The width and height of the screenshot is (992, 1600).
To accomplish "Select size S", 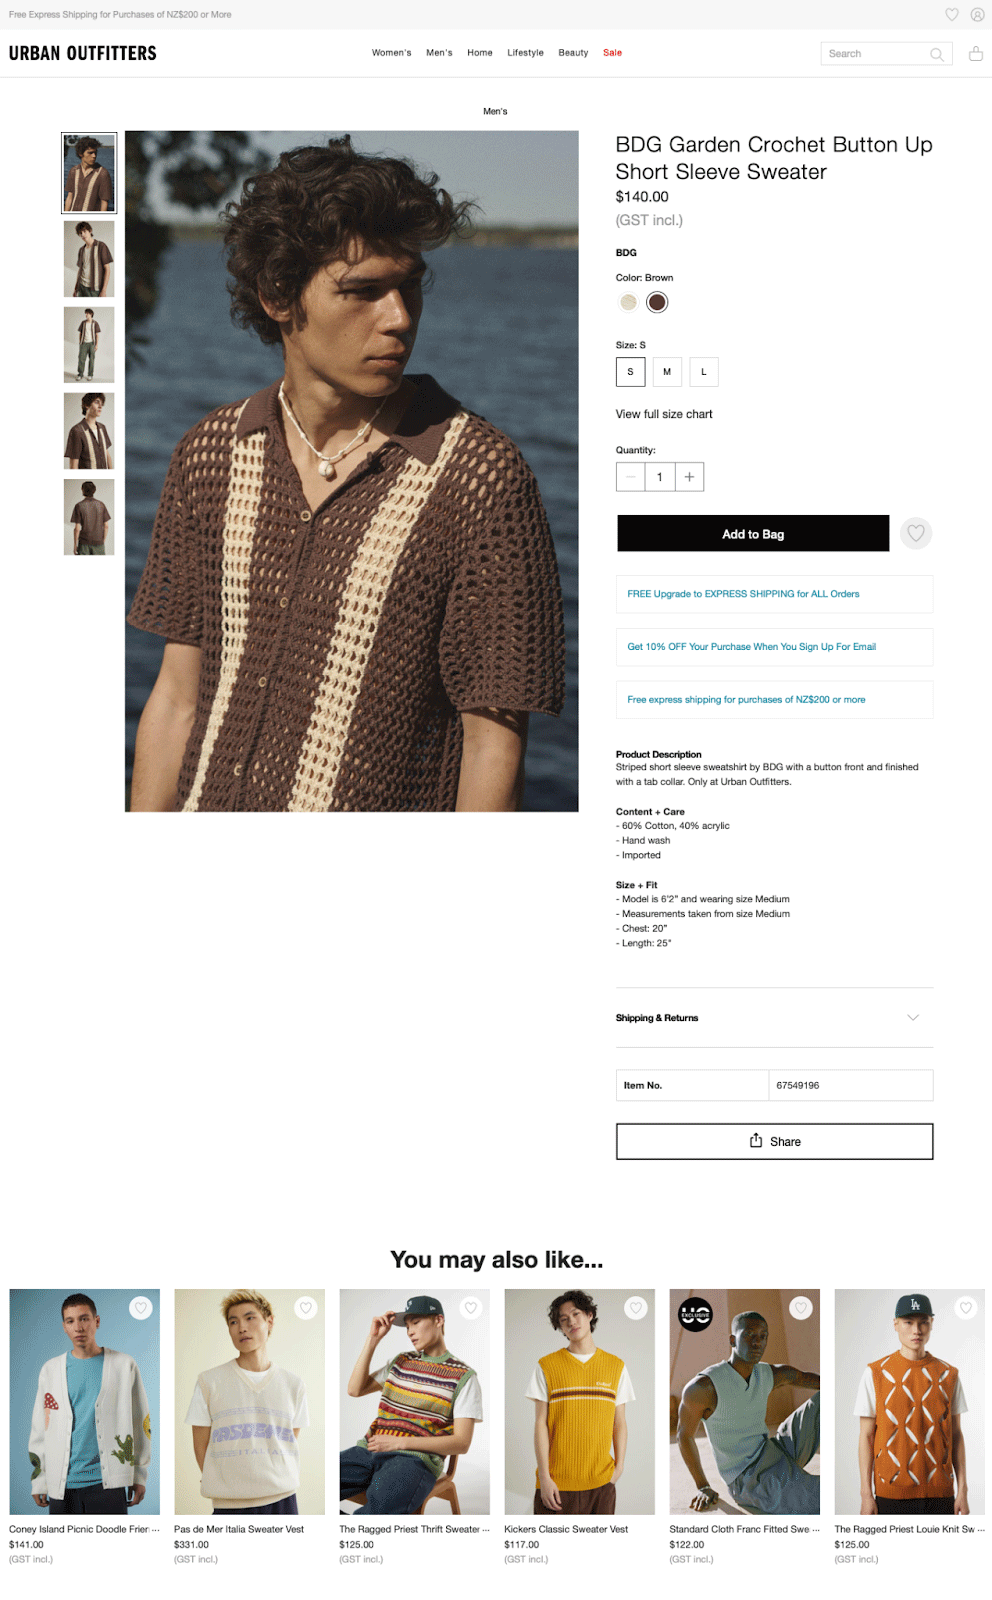I will (630, 372).
